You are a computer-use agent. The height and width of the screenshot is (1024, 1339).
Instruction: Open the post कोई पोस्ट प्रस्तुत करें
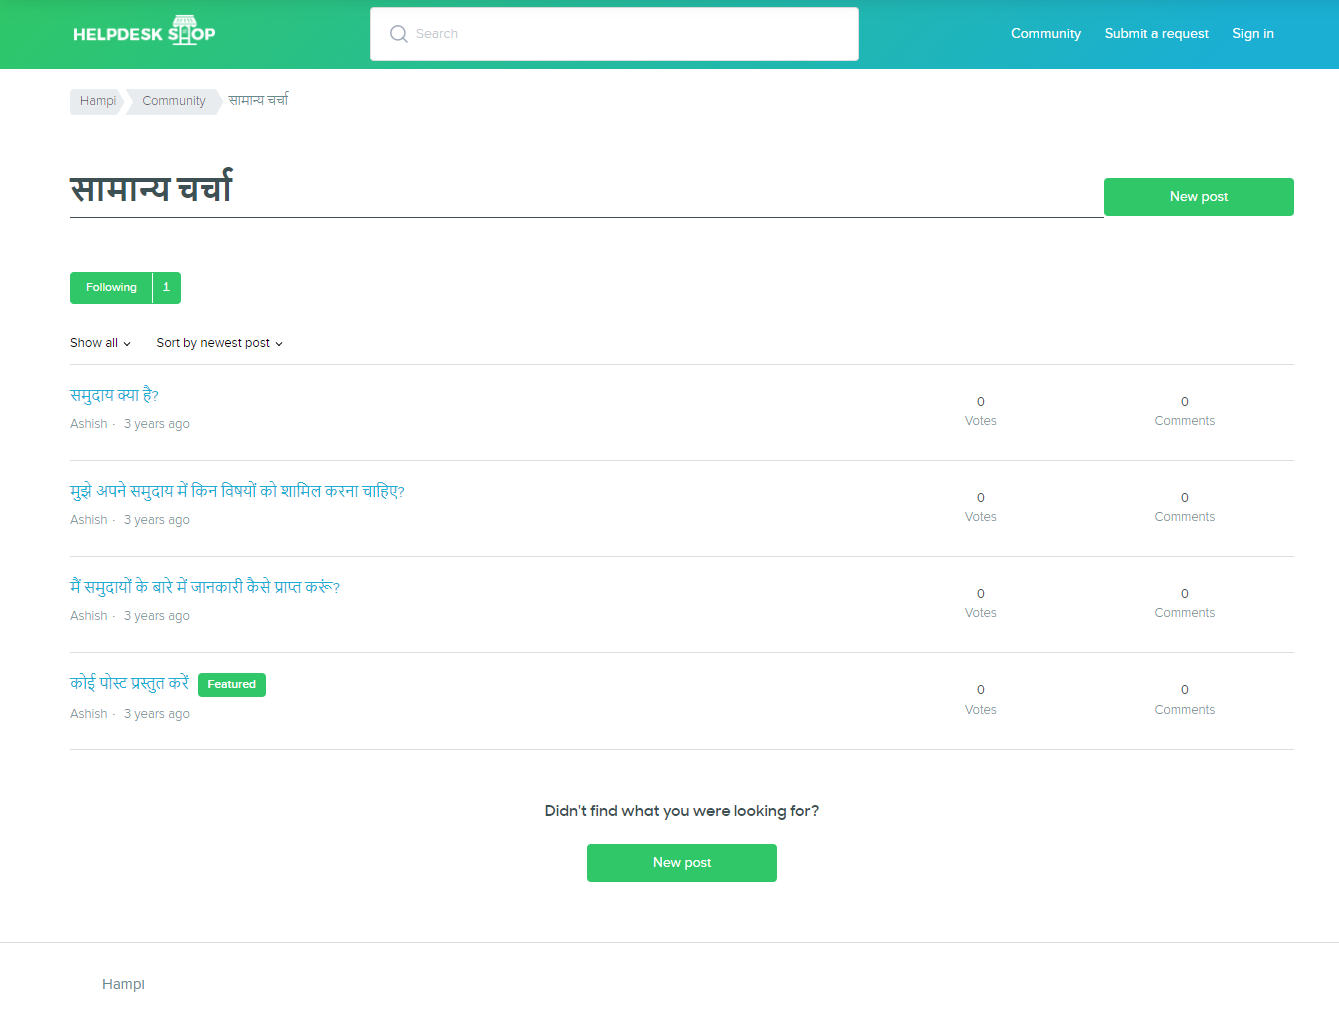129,683
